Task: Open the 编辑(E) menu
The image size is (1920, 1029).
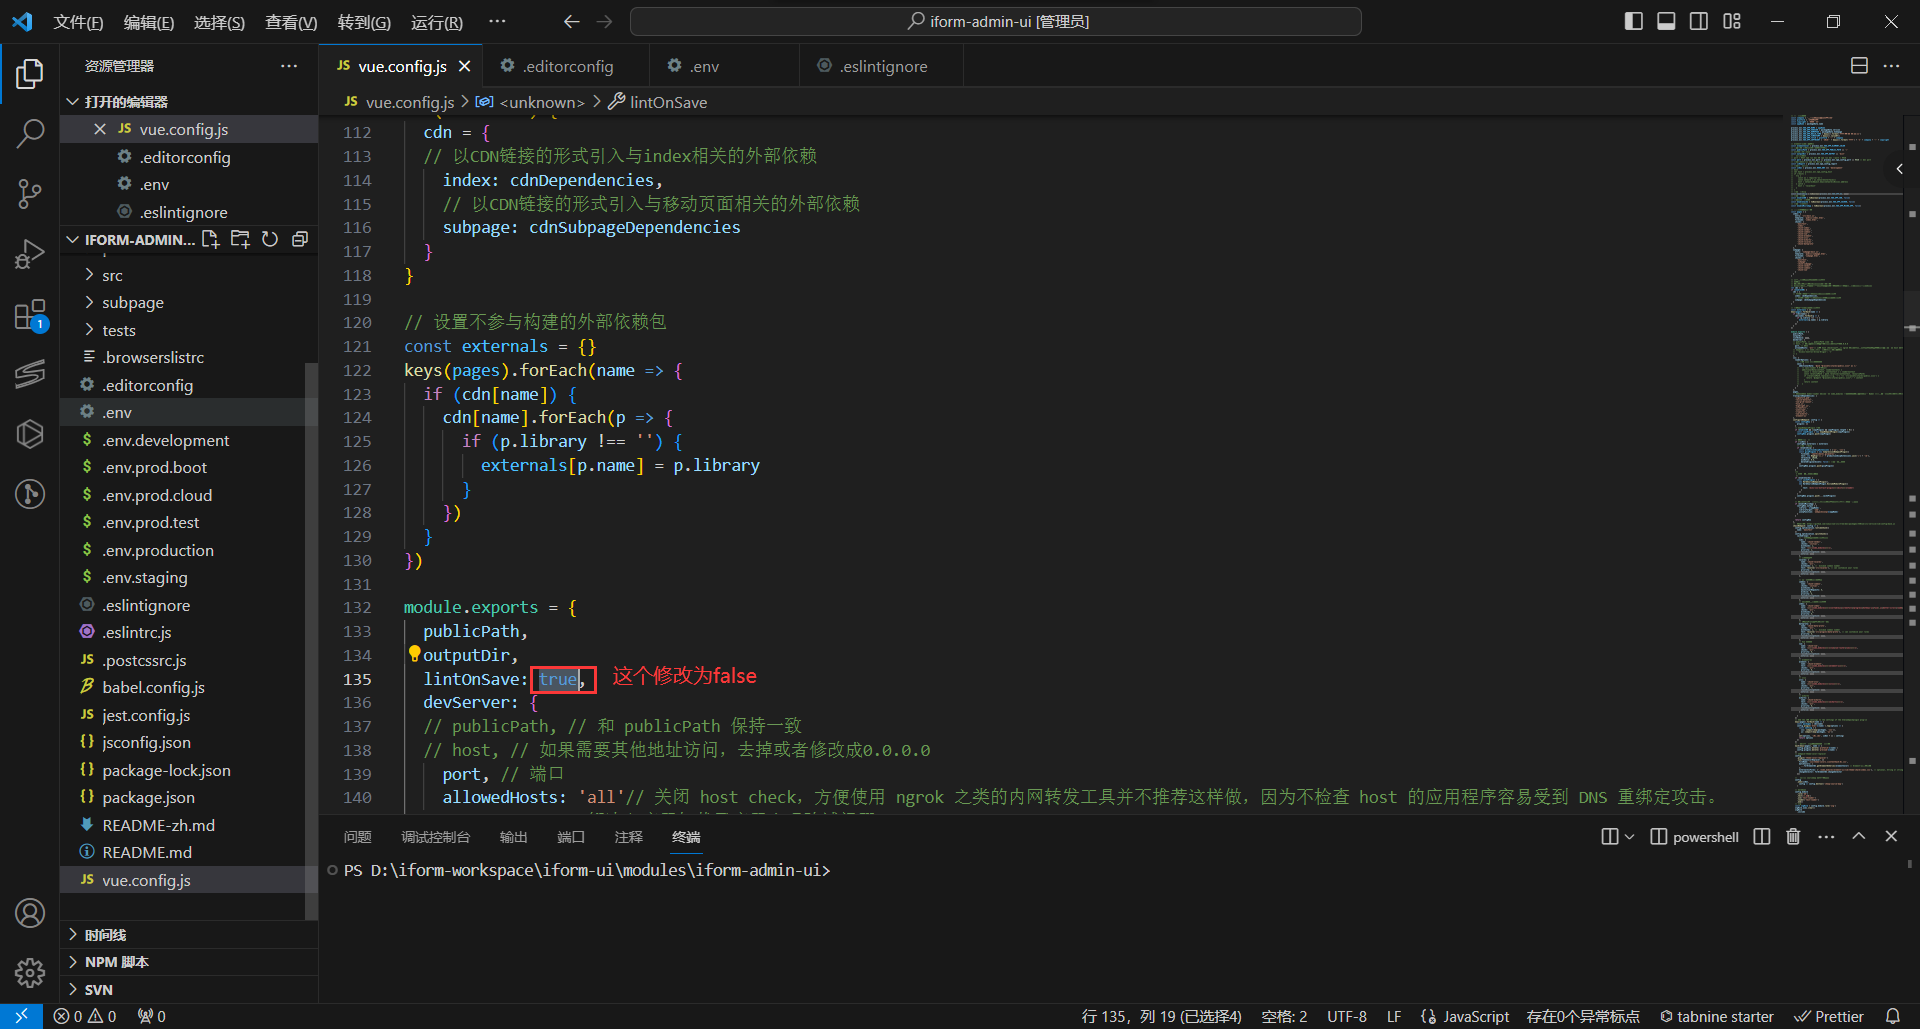Action: [148, 22]
